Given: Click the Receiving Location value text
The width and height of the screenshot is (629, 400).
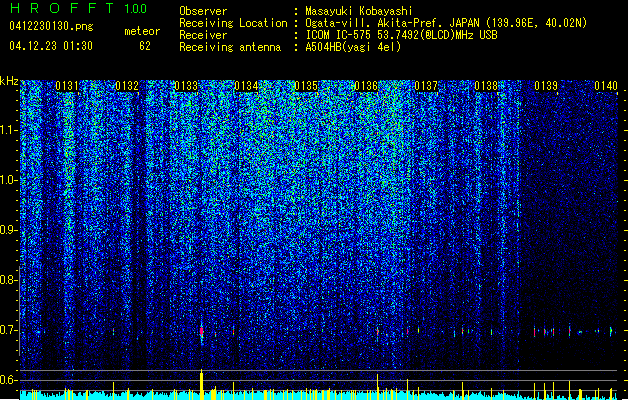Looking at the screenshot, I should click(x=446, y=23).
